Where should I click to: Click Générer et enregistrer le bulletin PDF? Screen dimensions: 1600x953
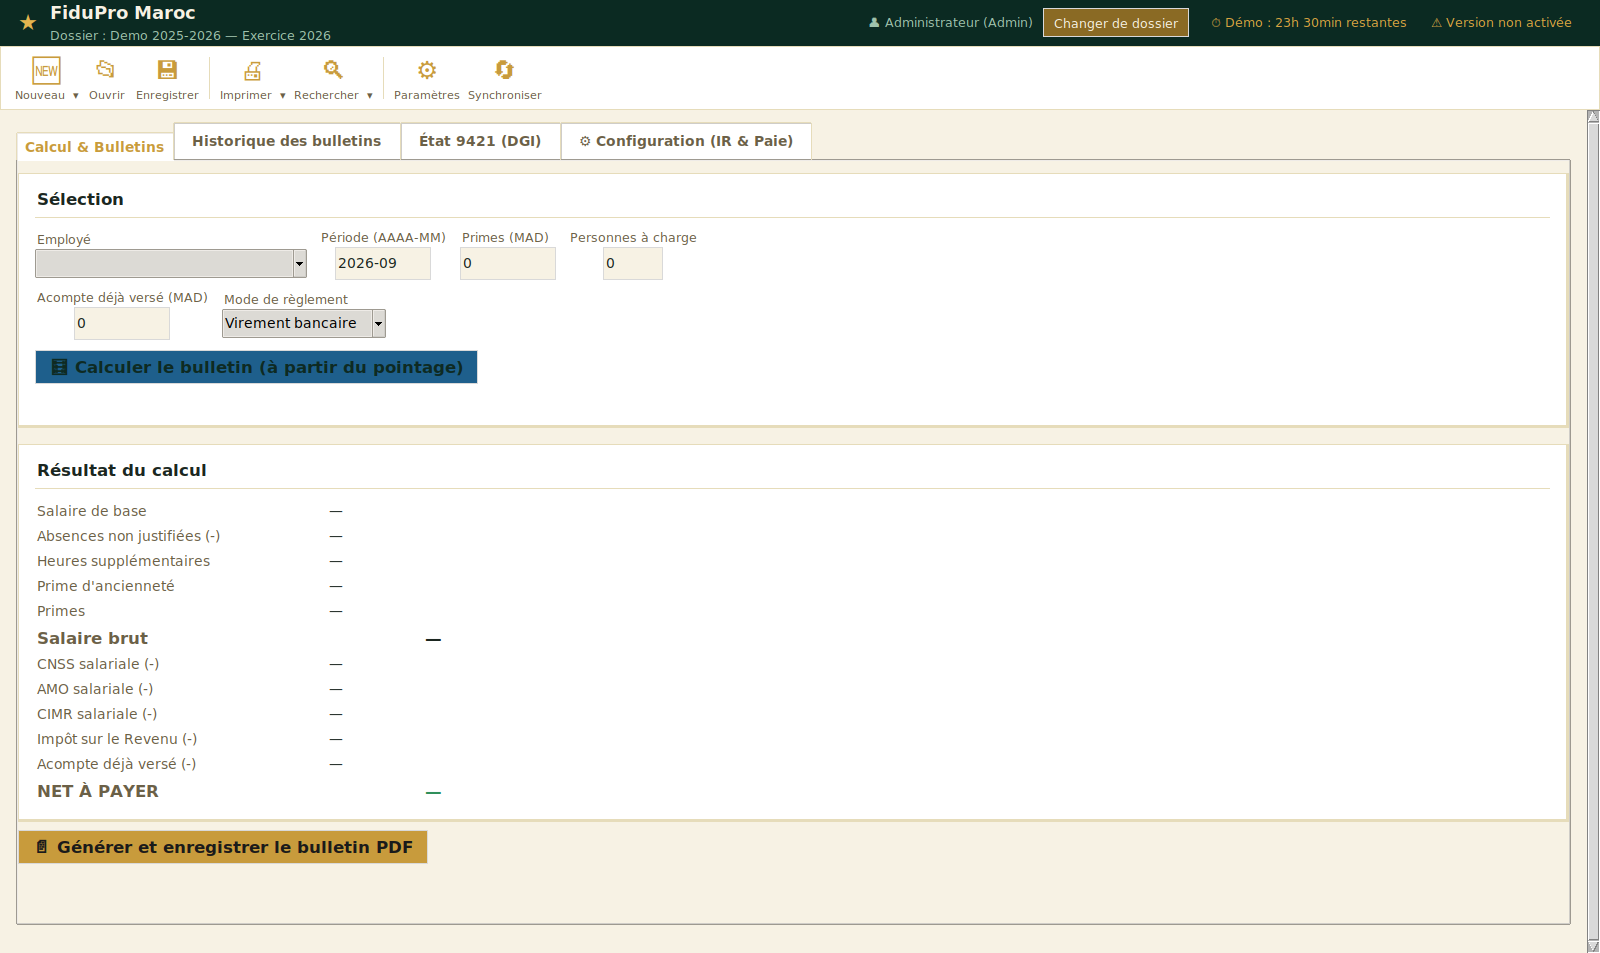pyautogui.click(x=223, y=847)
